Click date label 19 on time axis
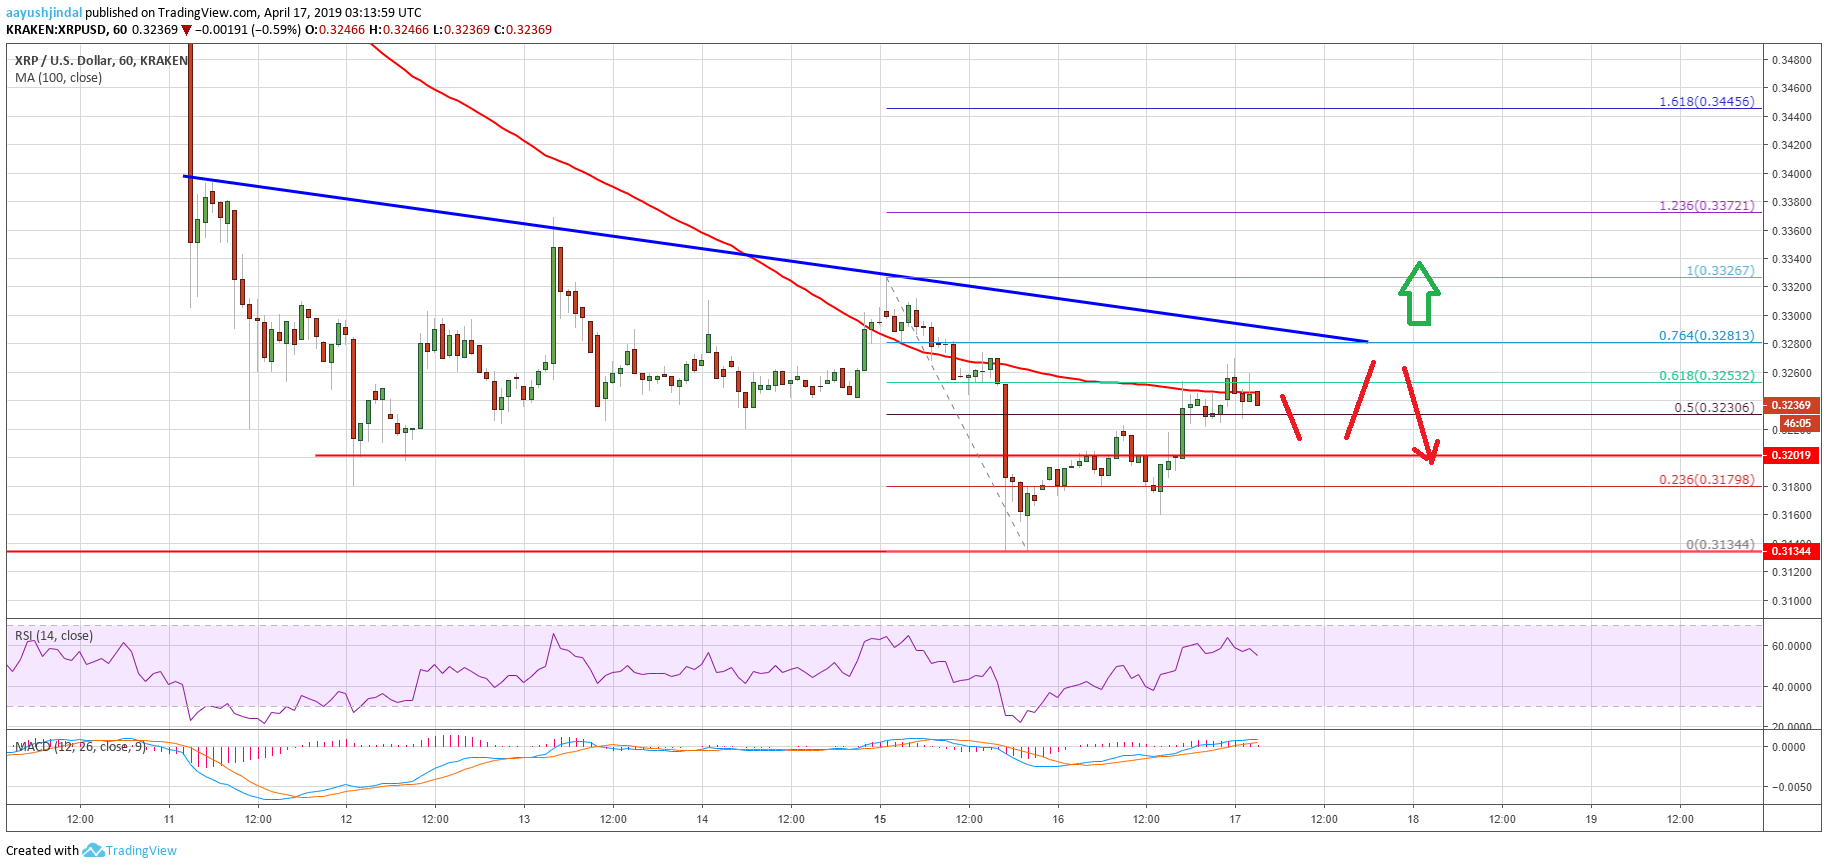Viewport: 1828px width, 868px height. tap(1591, 819)
